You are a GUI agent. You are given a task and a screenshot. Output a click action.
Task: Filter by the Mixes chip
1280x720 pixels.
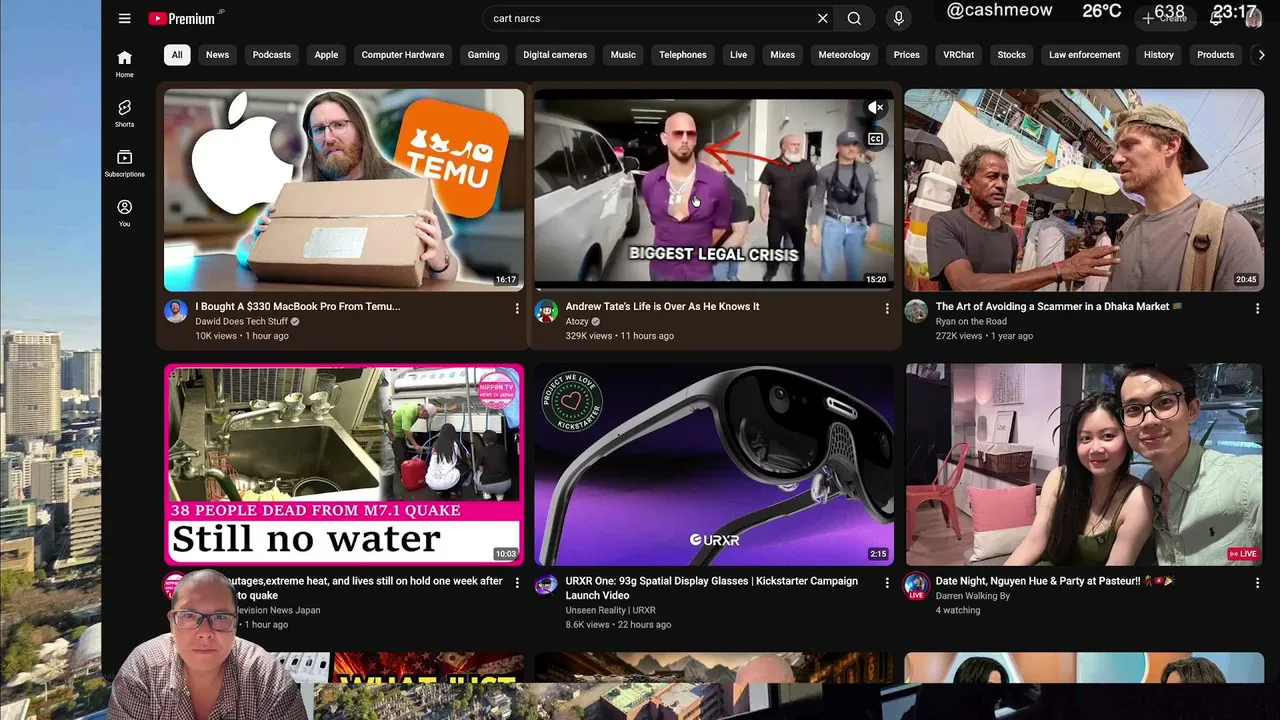click(783, 55)
